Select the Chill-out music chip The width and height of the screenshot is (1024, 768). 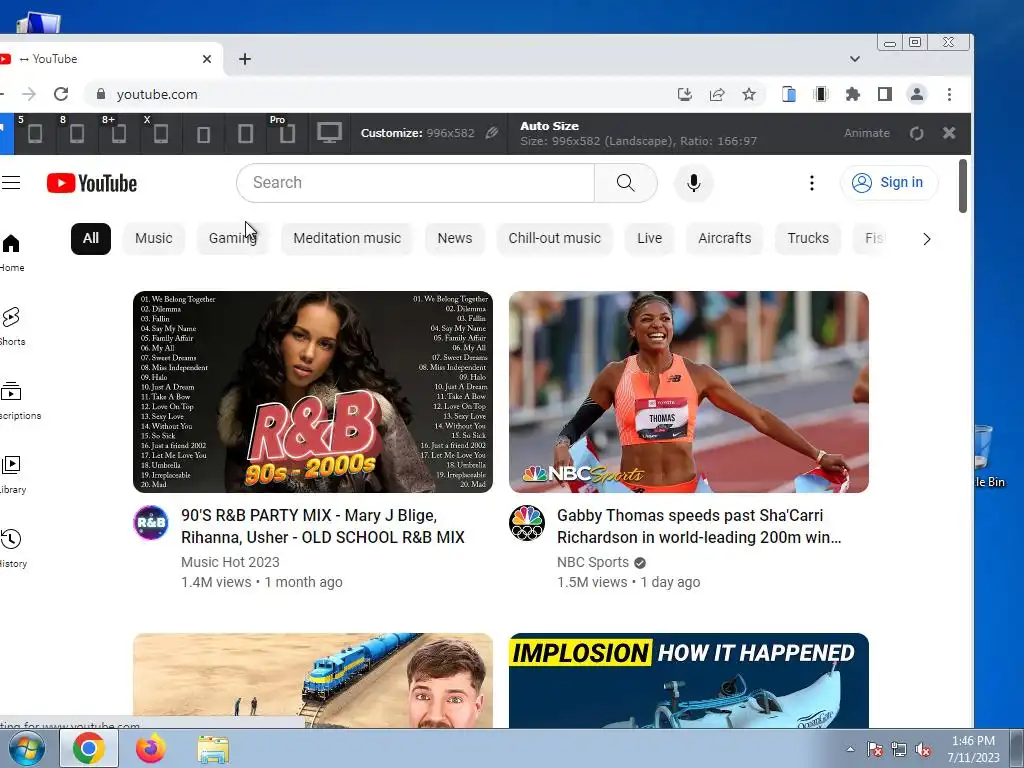pos(554,238)
